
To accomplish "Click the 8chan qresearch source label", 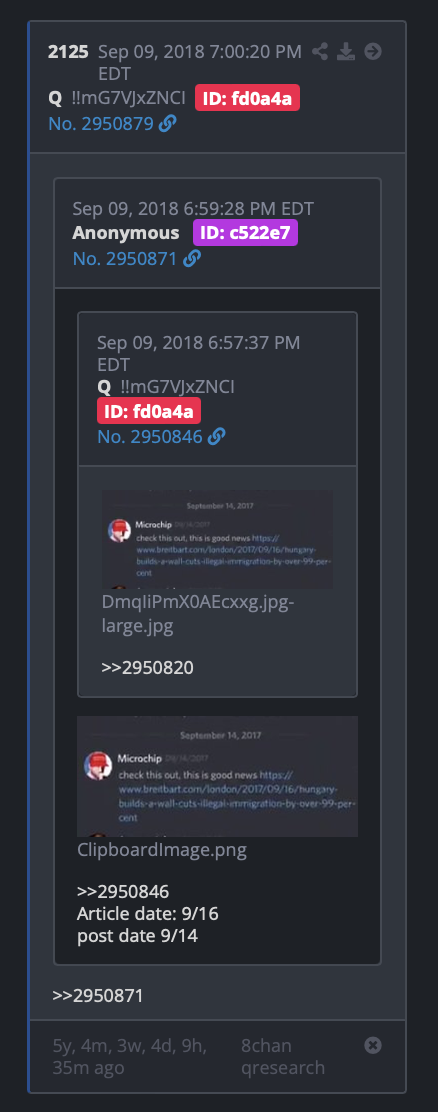I will pyautogui.click(x=283, y=1057).
